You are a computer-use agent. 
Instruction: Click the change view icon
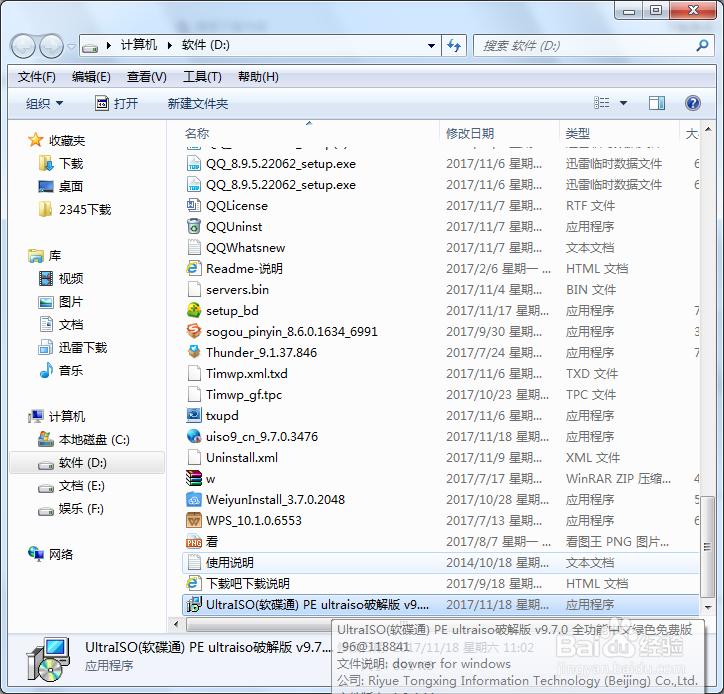[601, 103]
